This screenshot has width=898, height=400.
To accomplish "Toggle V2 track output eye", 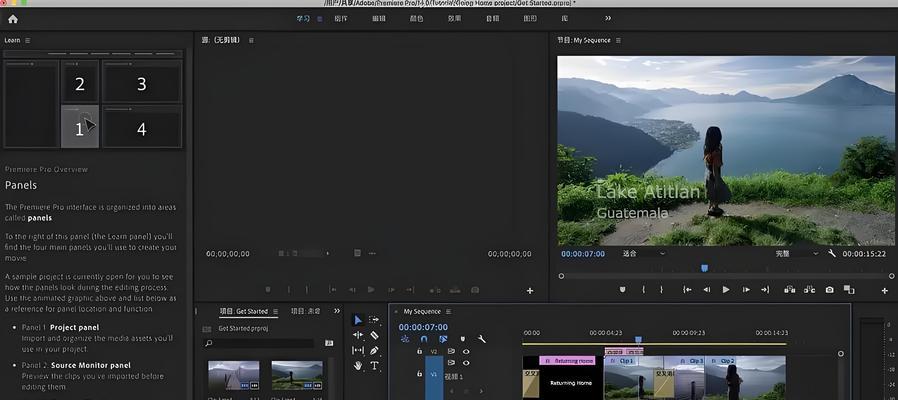I will 466,351.
